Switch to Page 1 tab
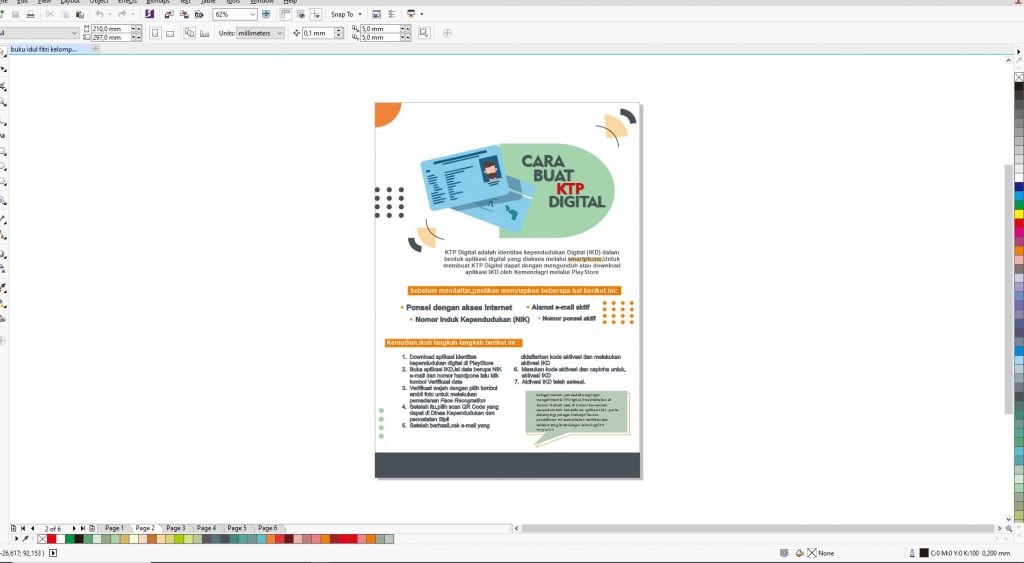The width and height of the screenshot is (1024, 563). tap(114, 528)
